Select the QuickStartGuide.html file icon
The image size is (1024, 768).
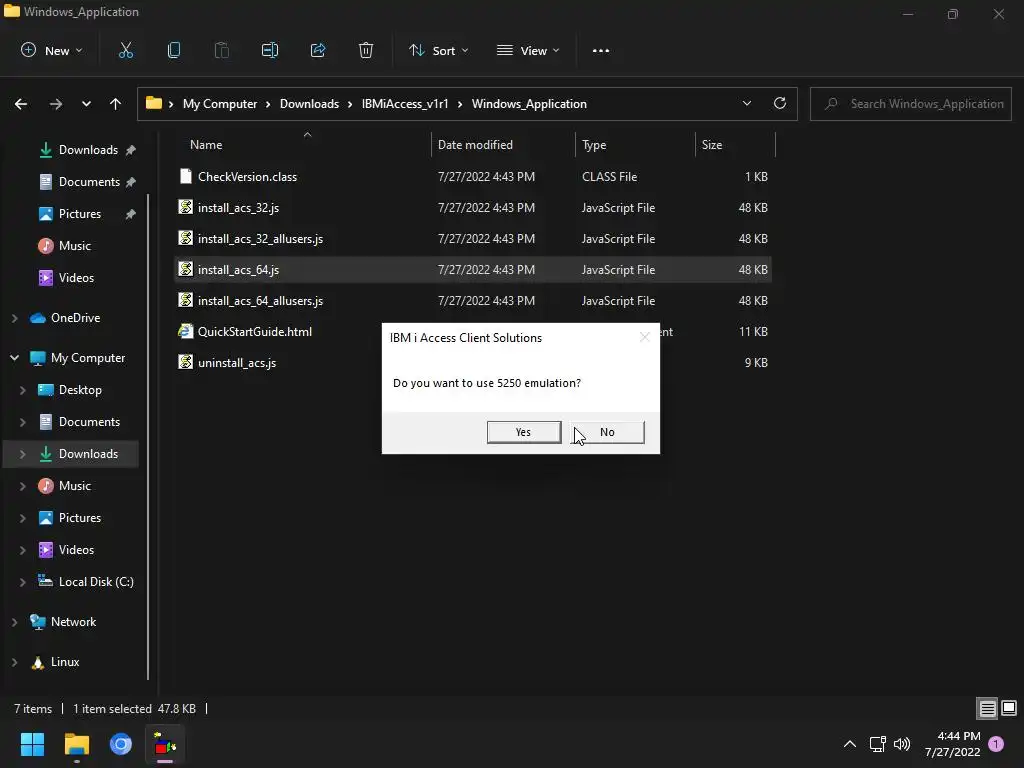click(x=185, y=331)
